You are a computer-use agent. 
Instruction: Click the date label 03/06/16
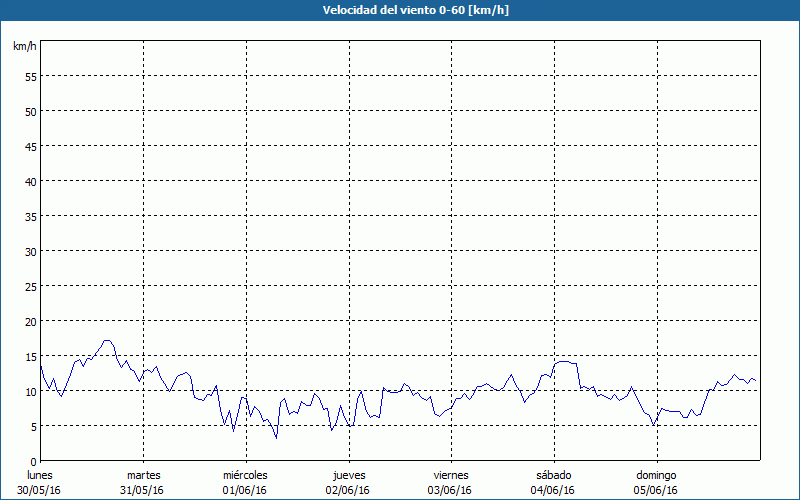(x=450, y=490)
